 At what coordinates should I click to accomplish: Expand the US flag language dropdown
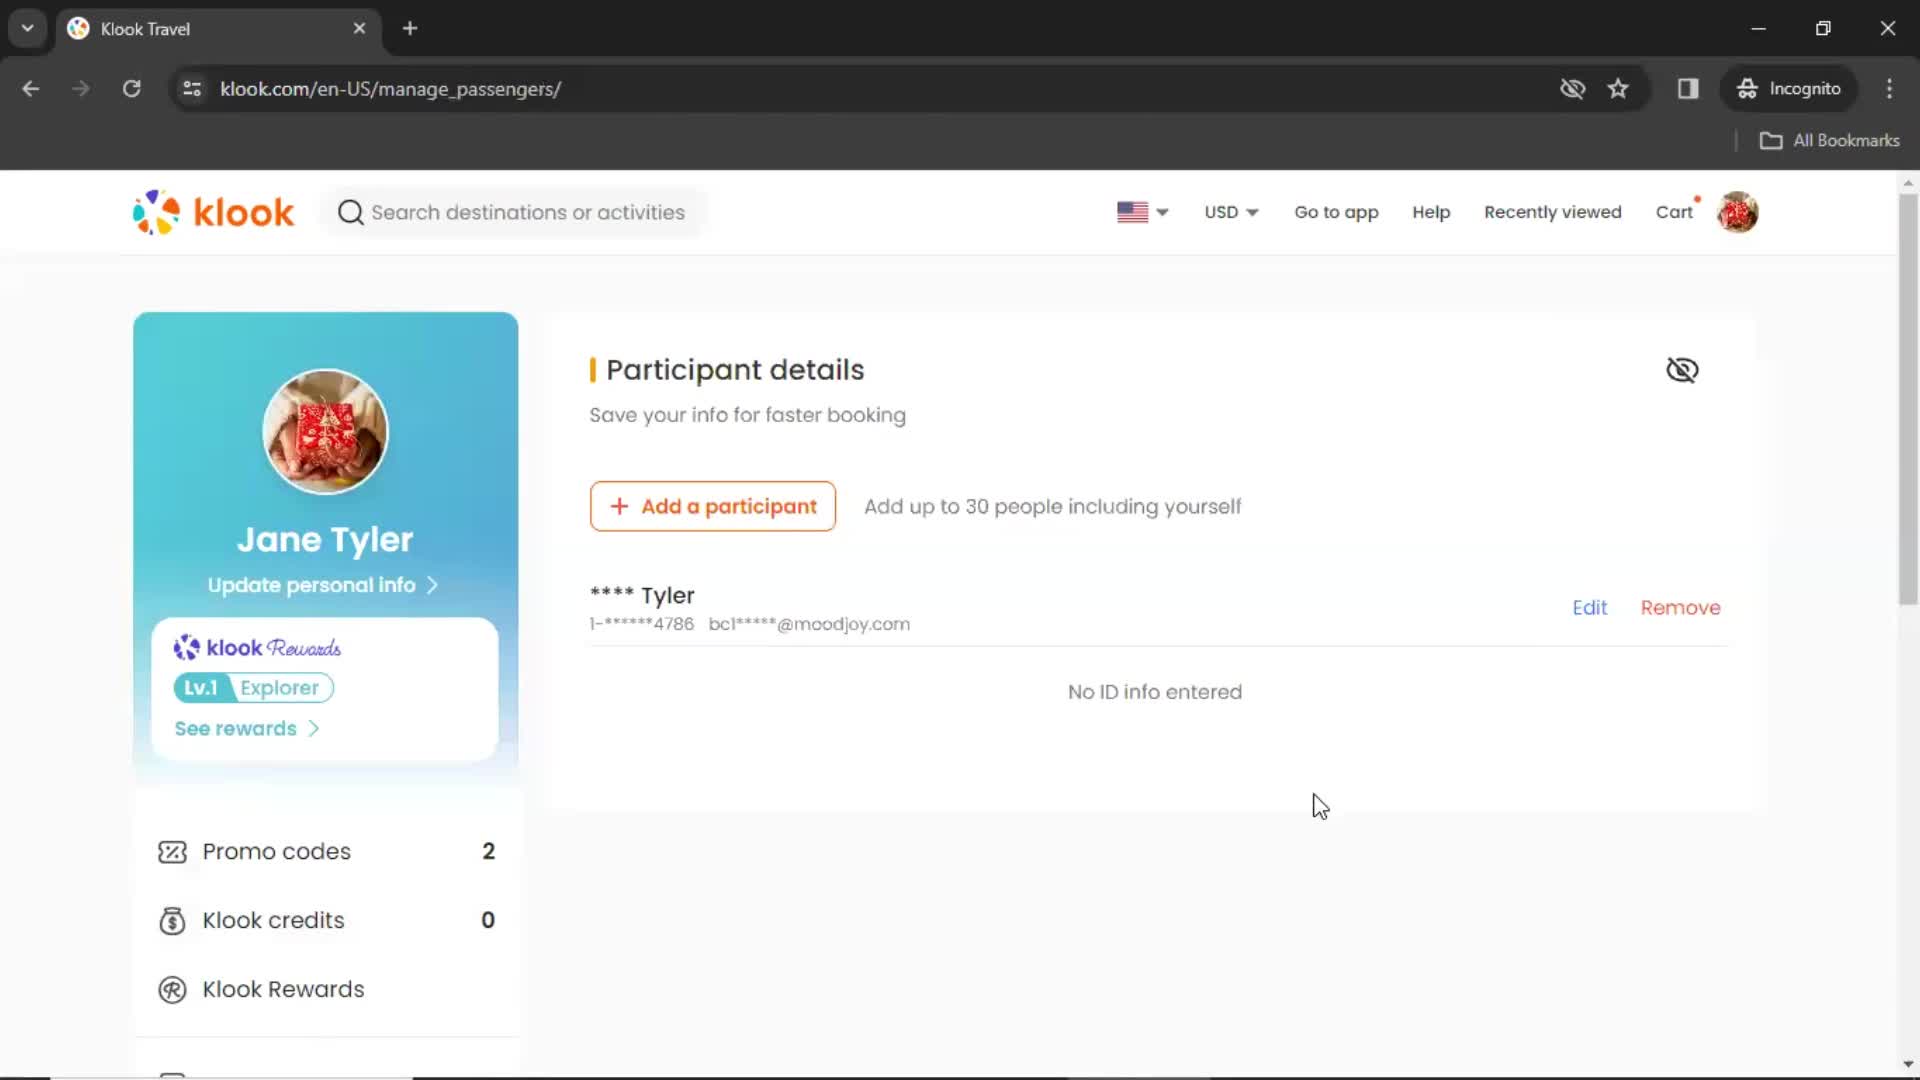click(1142, 211)
